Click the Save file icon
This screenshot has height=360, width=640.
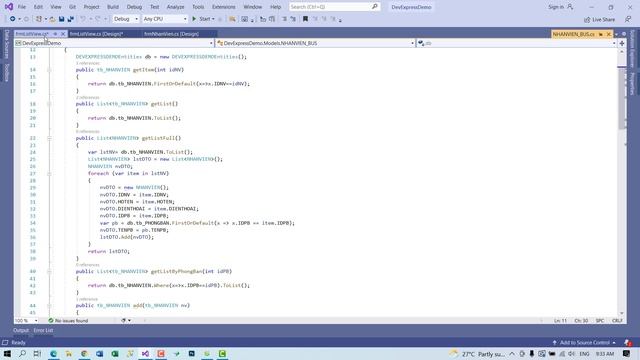(61, 19)
